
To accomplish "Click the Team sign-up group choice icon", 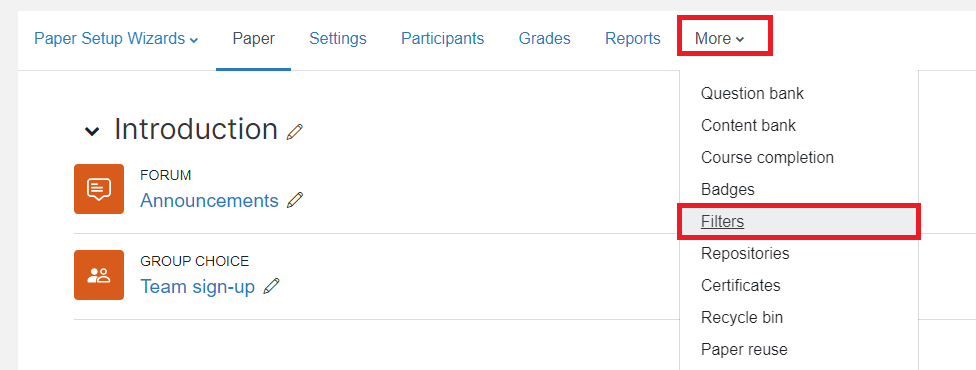I will click(99, 275).
